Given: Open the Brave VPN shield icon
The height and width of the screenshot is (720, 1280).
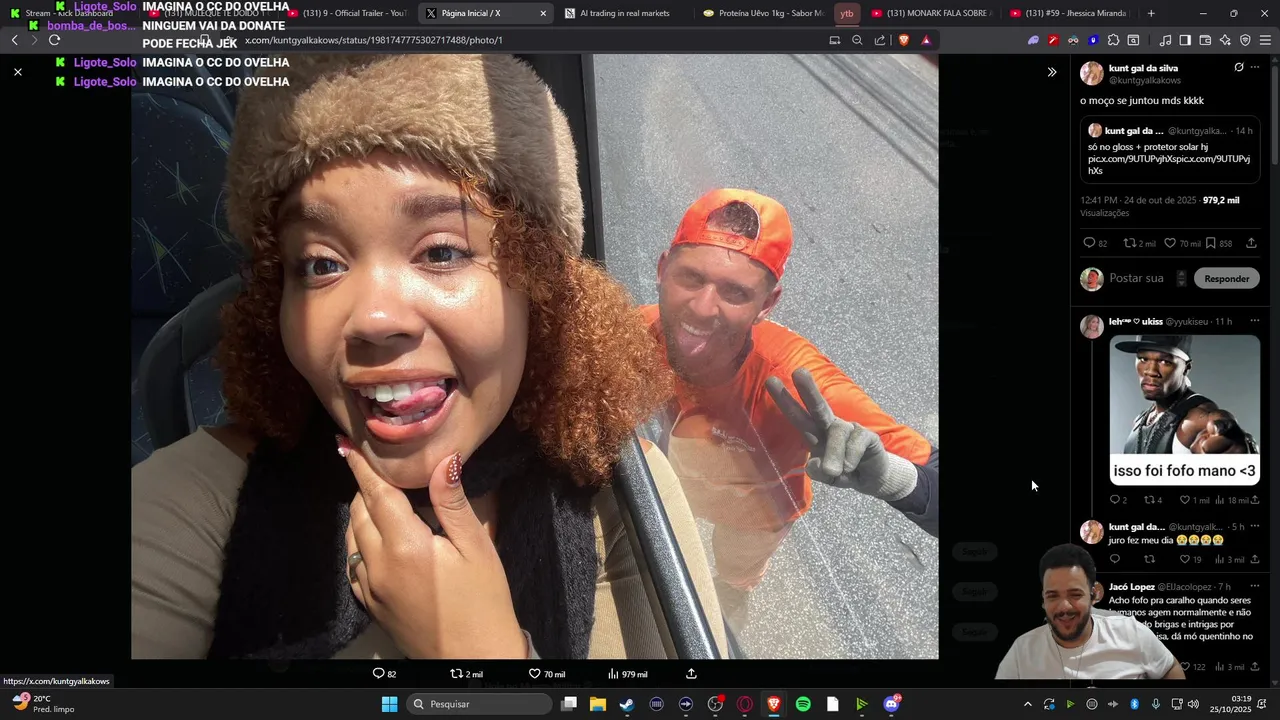Looking at the screenshot, I should pos(1245,40).
